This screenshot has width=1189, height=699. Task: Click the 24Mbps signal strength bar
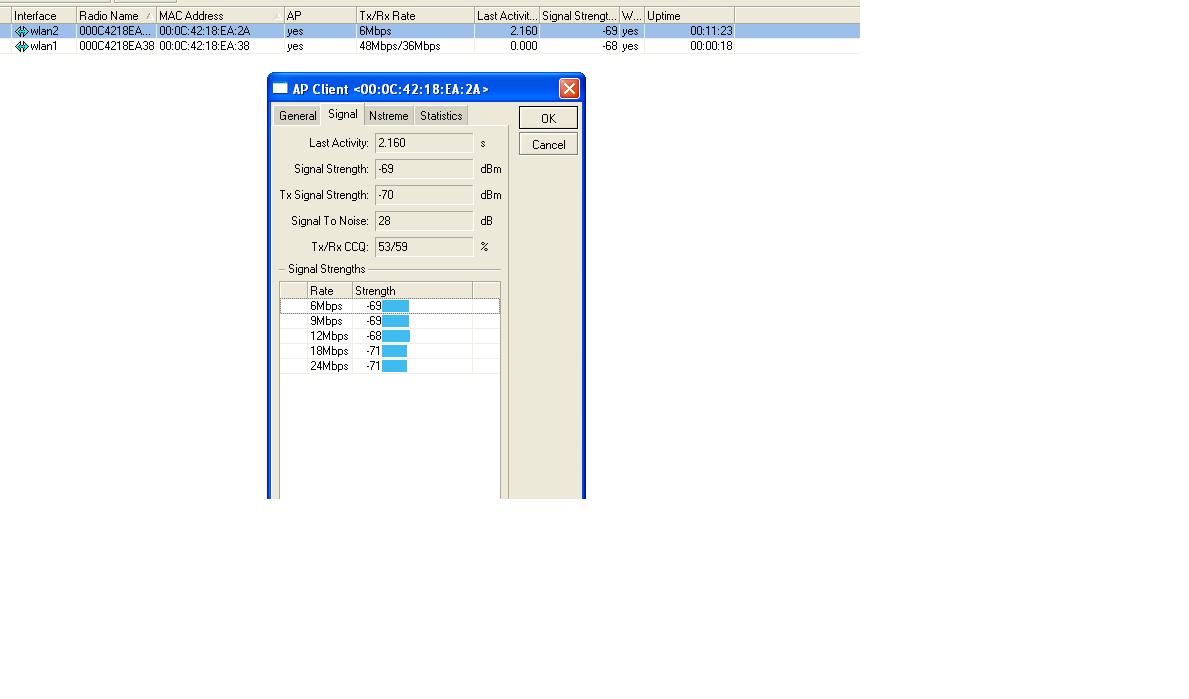tap(394, 366)
